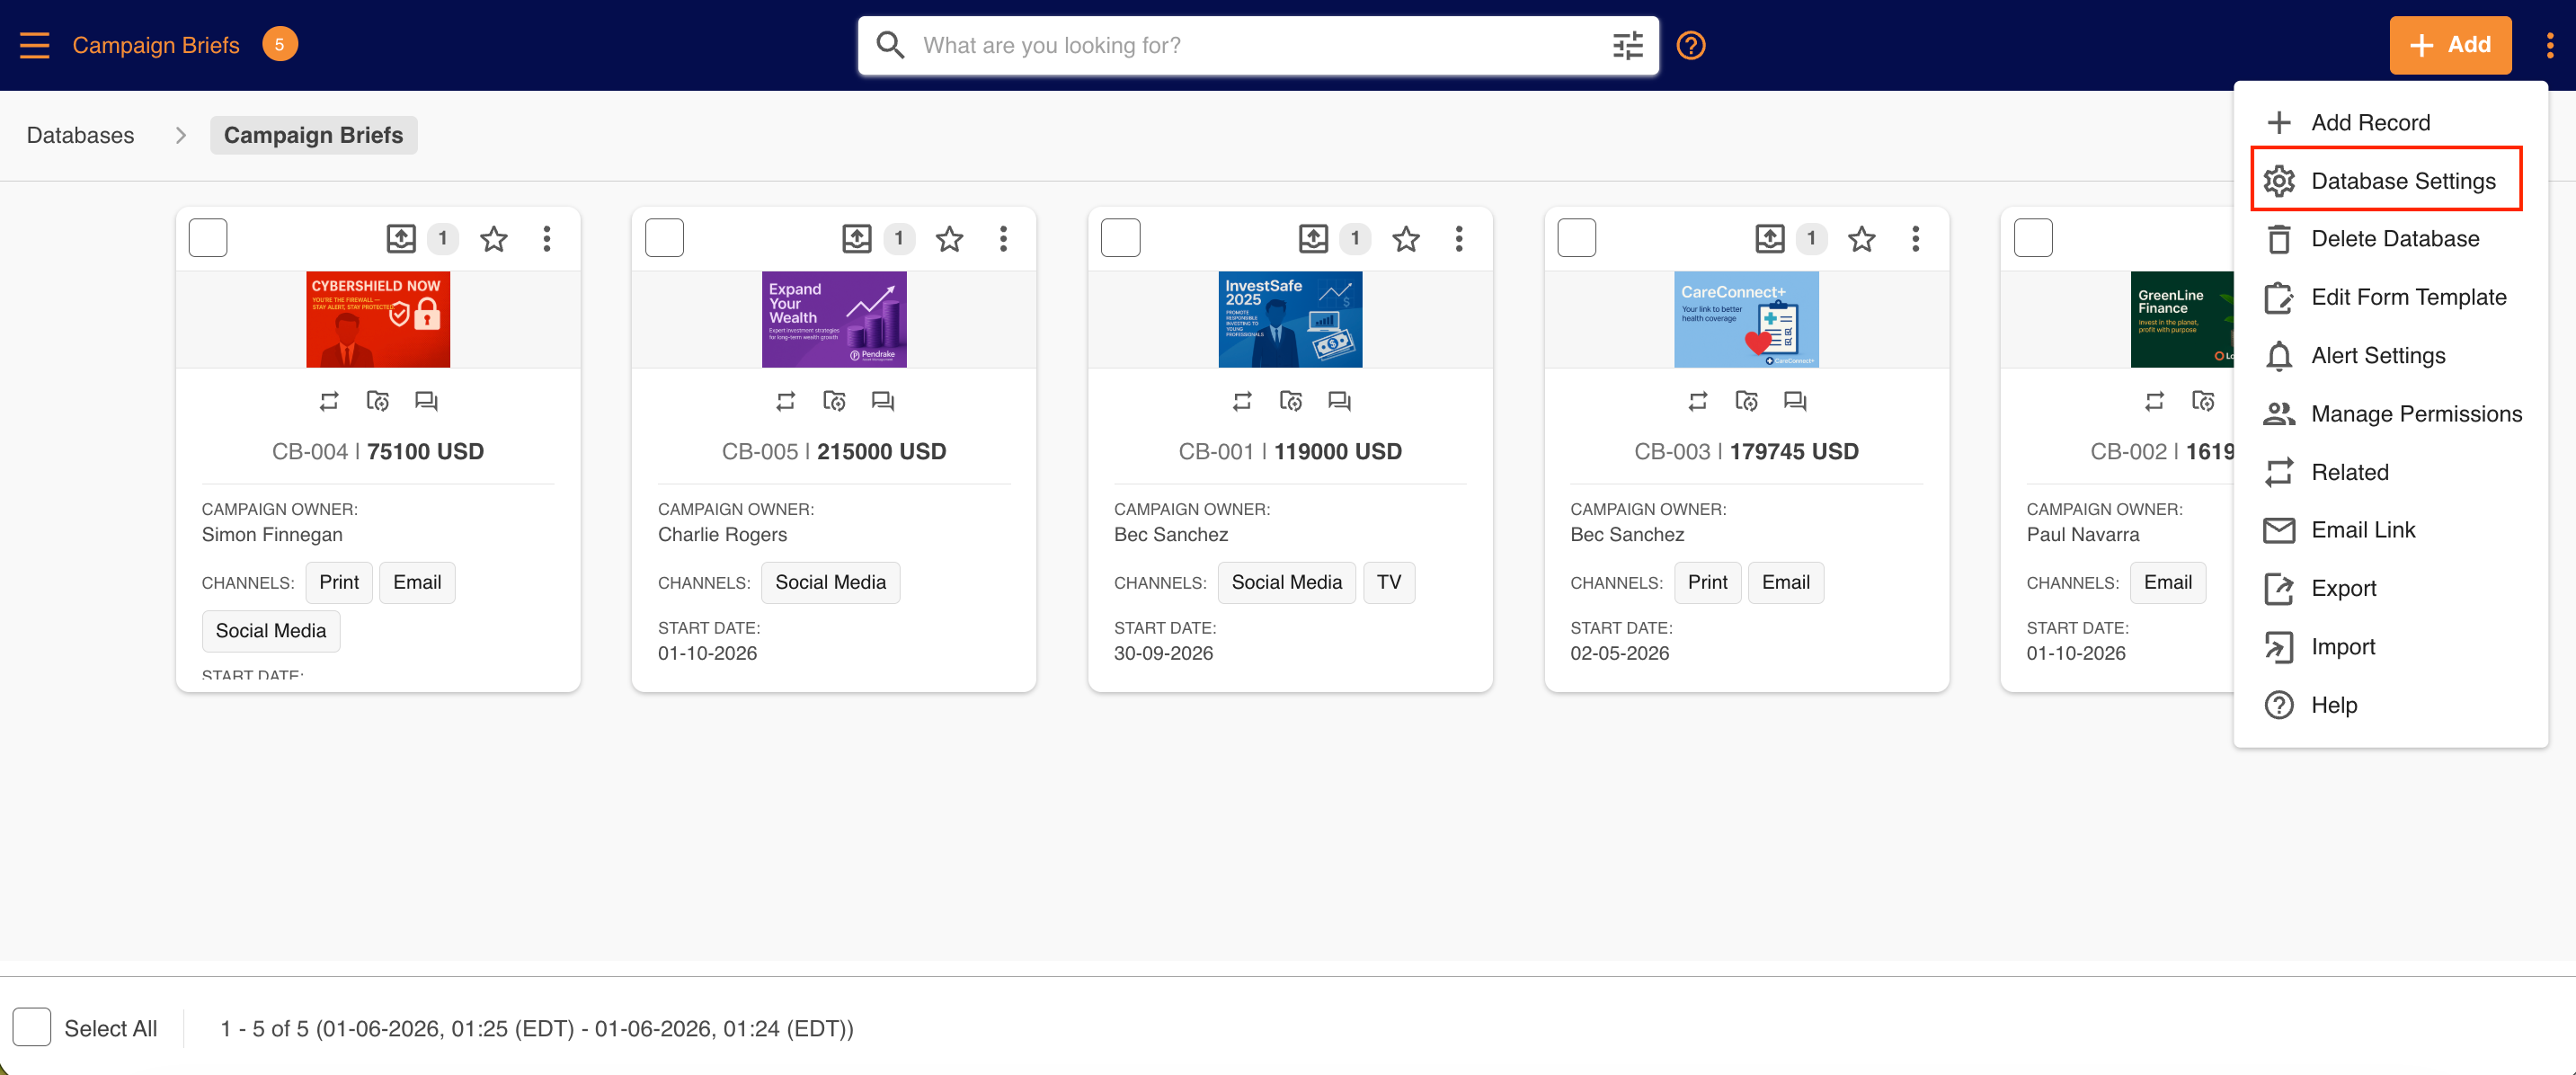Tick the CB-001 record checkbox
This screenshot has width=2576, height=1075.
tap(1120, 238)
